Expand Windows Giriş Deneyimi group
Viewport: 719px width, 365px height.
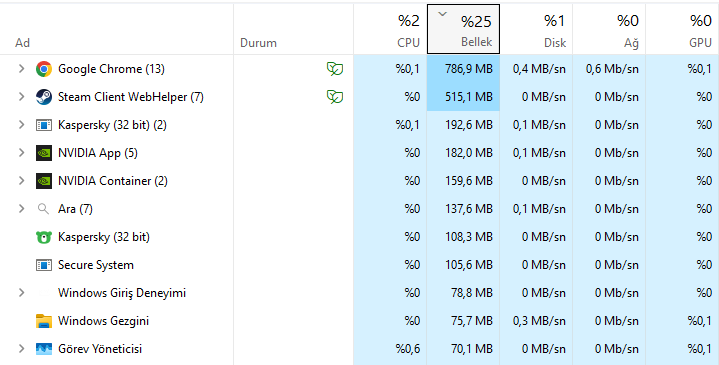(x=21, y=293)
